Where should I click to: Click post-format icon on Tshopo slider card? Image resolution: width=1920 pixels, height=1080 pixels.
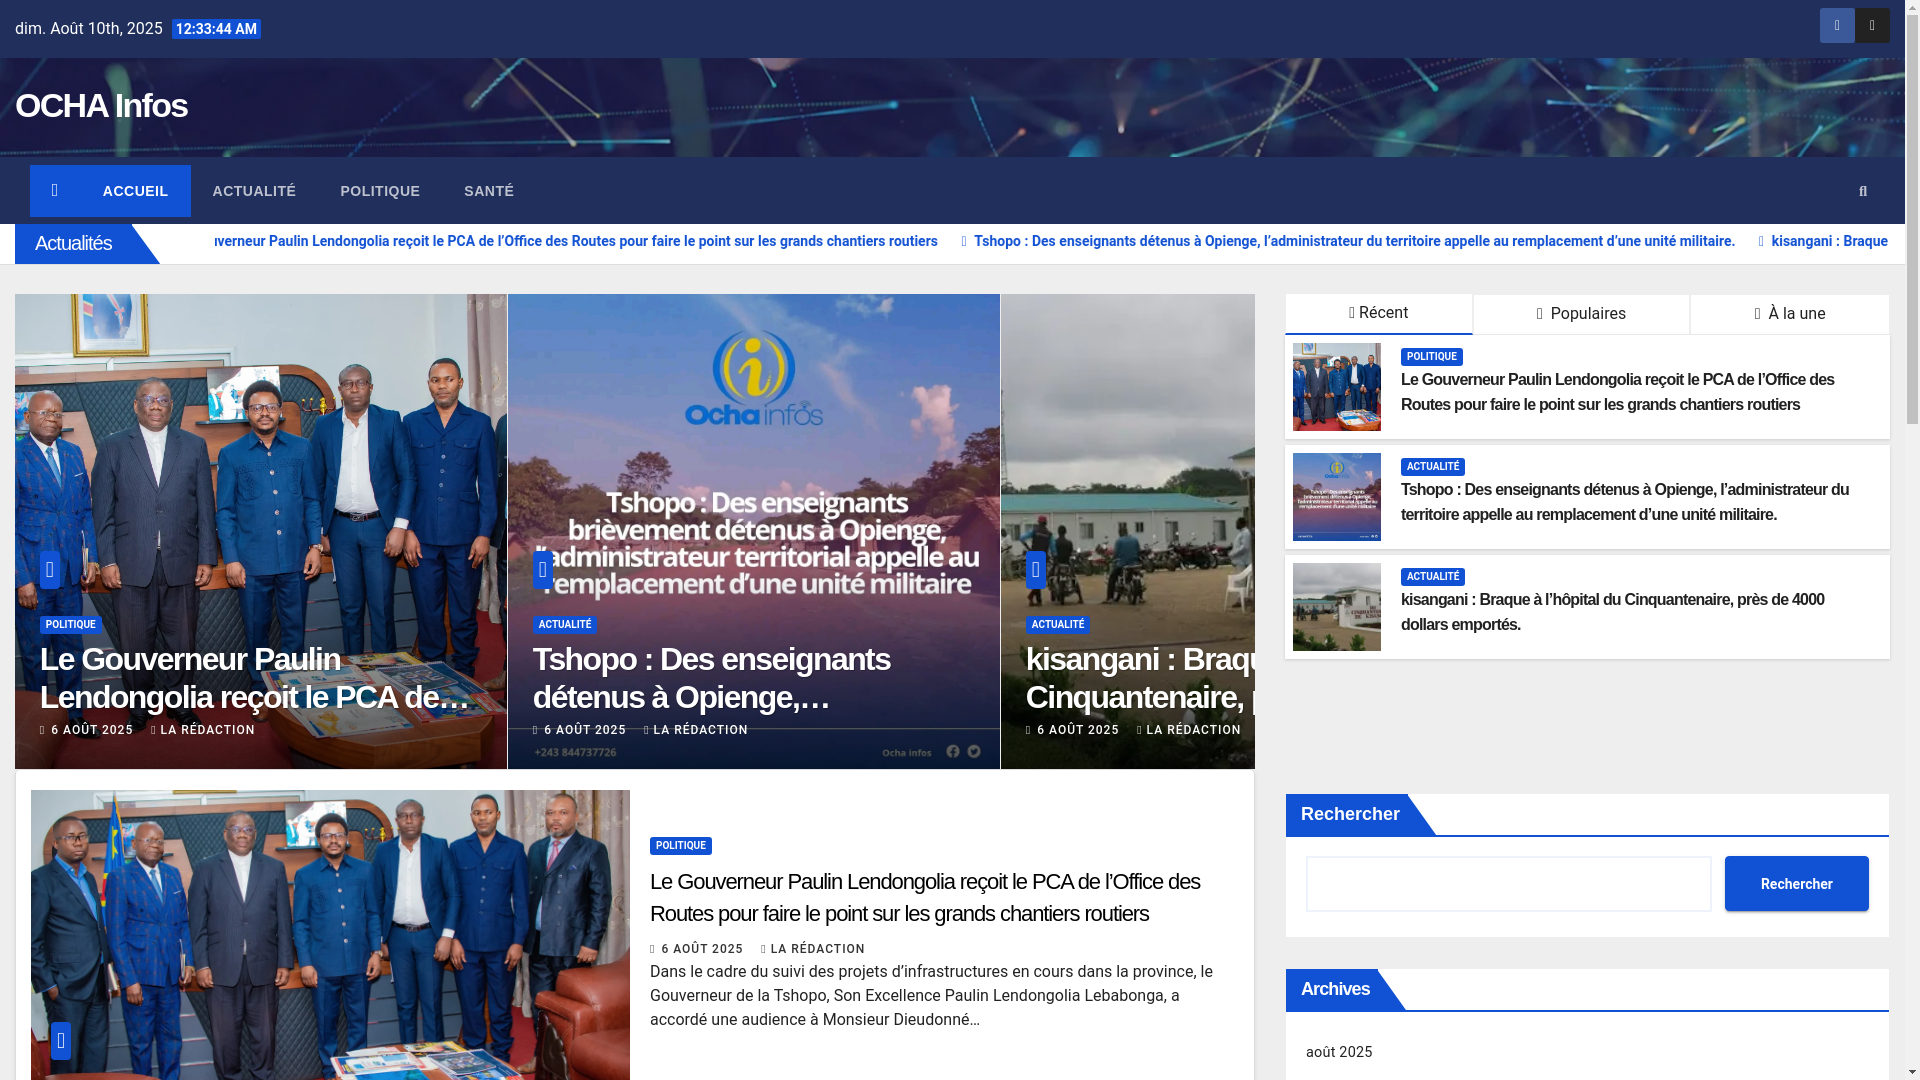click(x=543, y=570)
